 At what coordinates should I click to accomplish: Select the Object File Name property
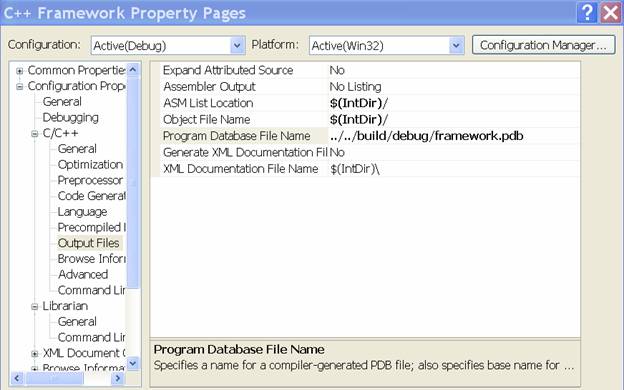pos(207,119)
